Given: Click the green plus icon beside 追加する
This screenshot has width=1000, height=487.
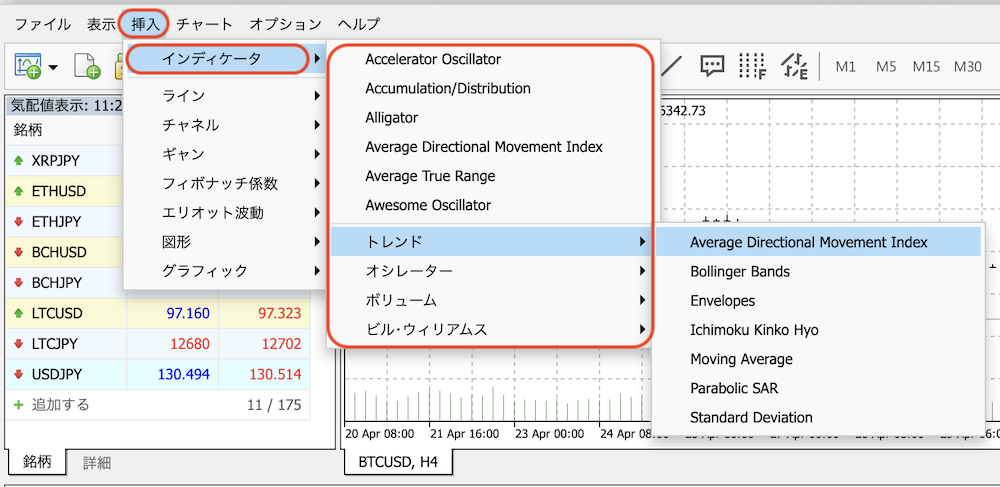Looking at the screenshot, I should coord(18,405).
